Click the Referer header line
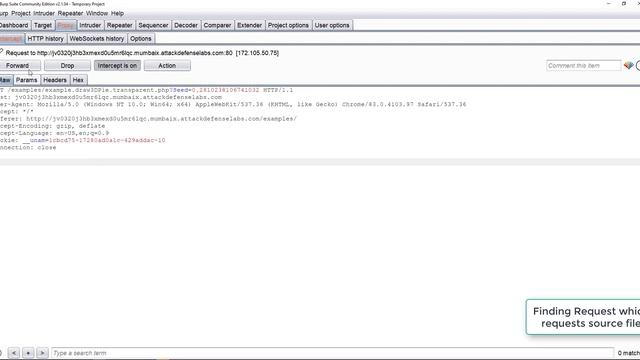The height and width of the screenshot is (360, 640). [x=148, y=119]
